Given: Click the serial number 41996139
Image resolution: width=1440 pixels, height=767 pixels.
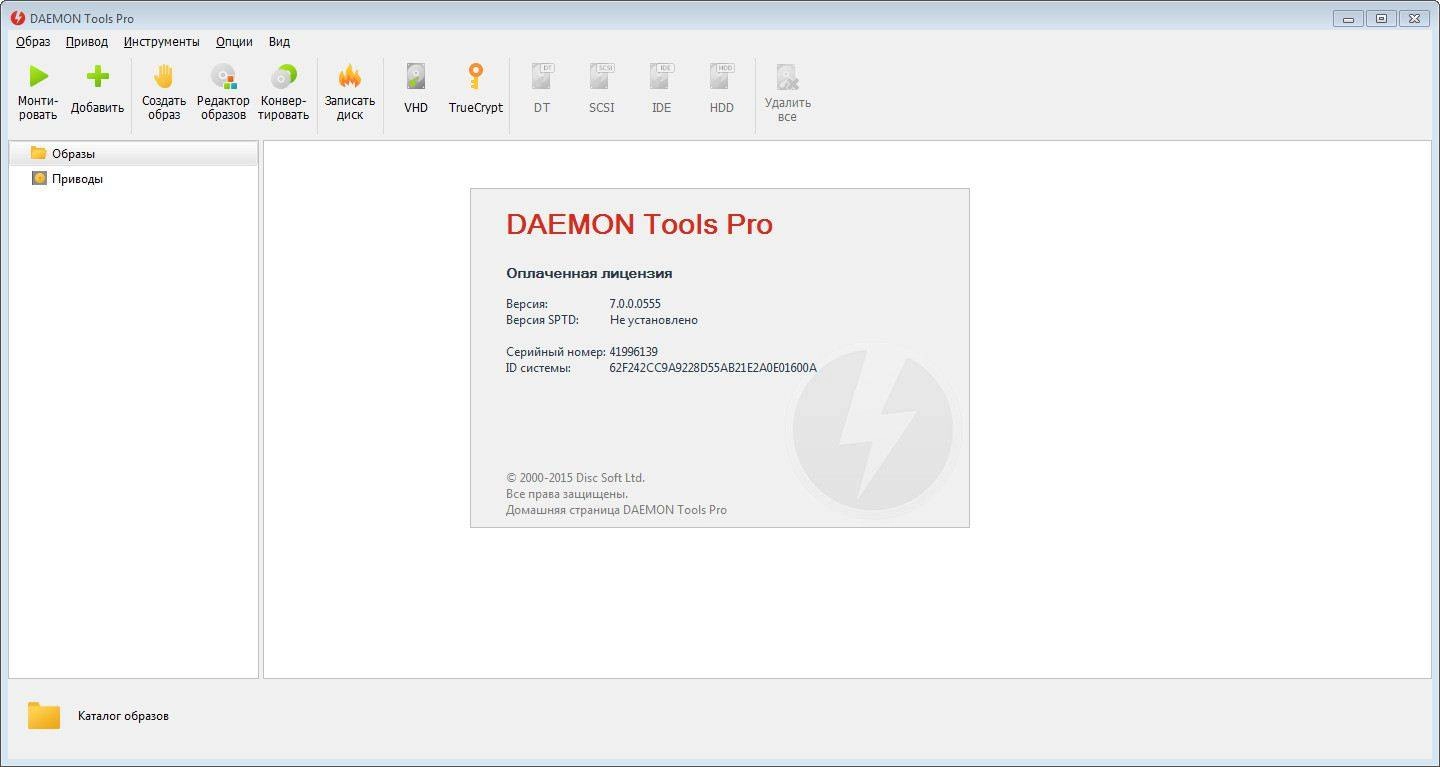Looking at the screenshot, I should tap(633, 352).
